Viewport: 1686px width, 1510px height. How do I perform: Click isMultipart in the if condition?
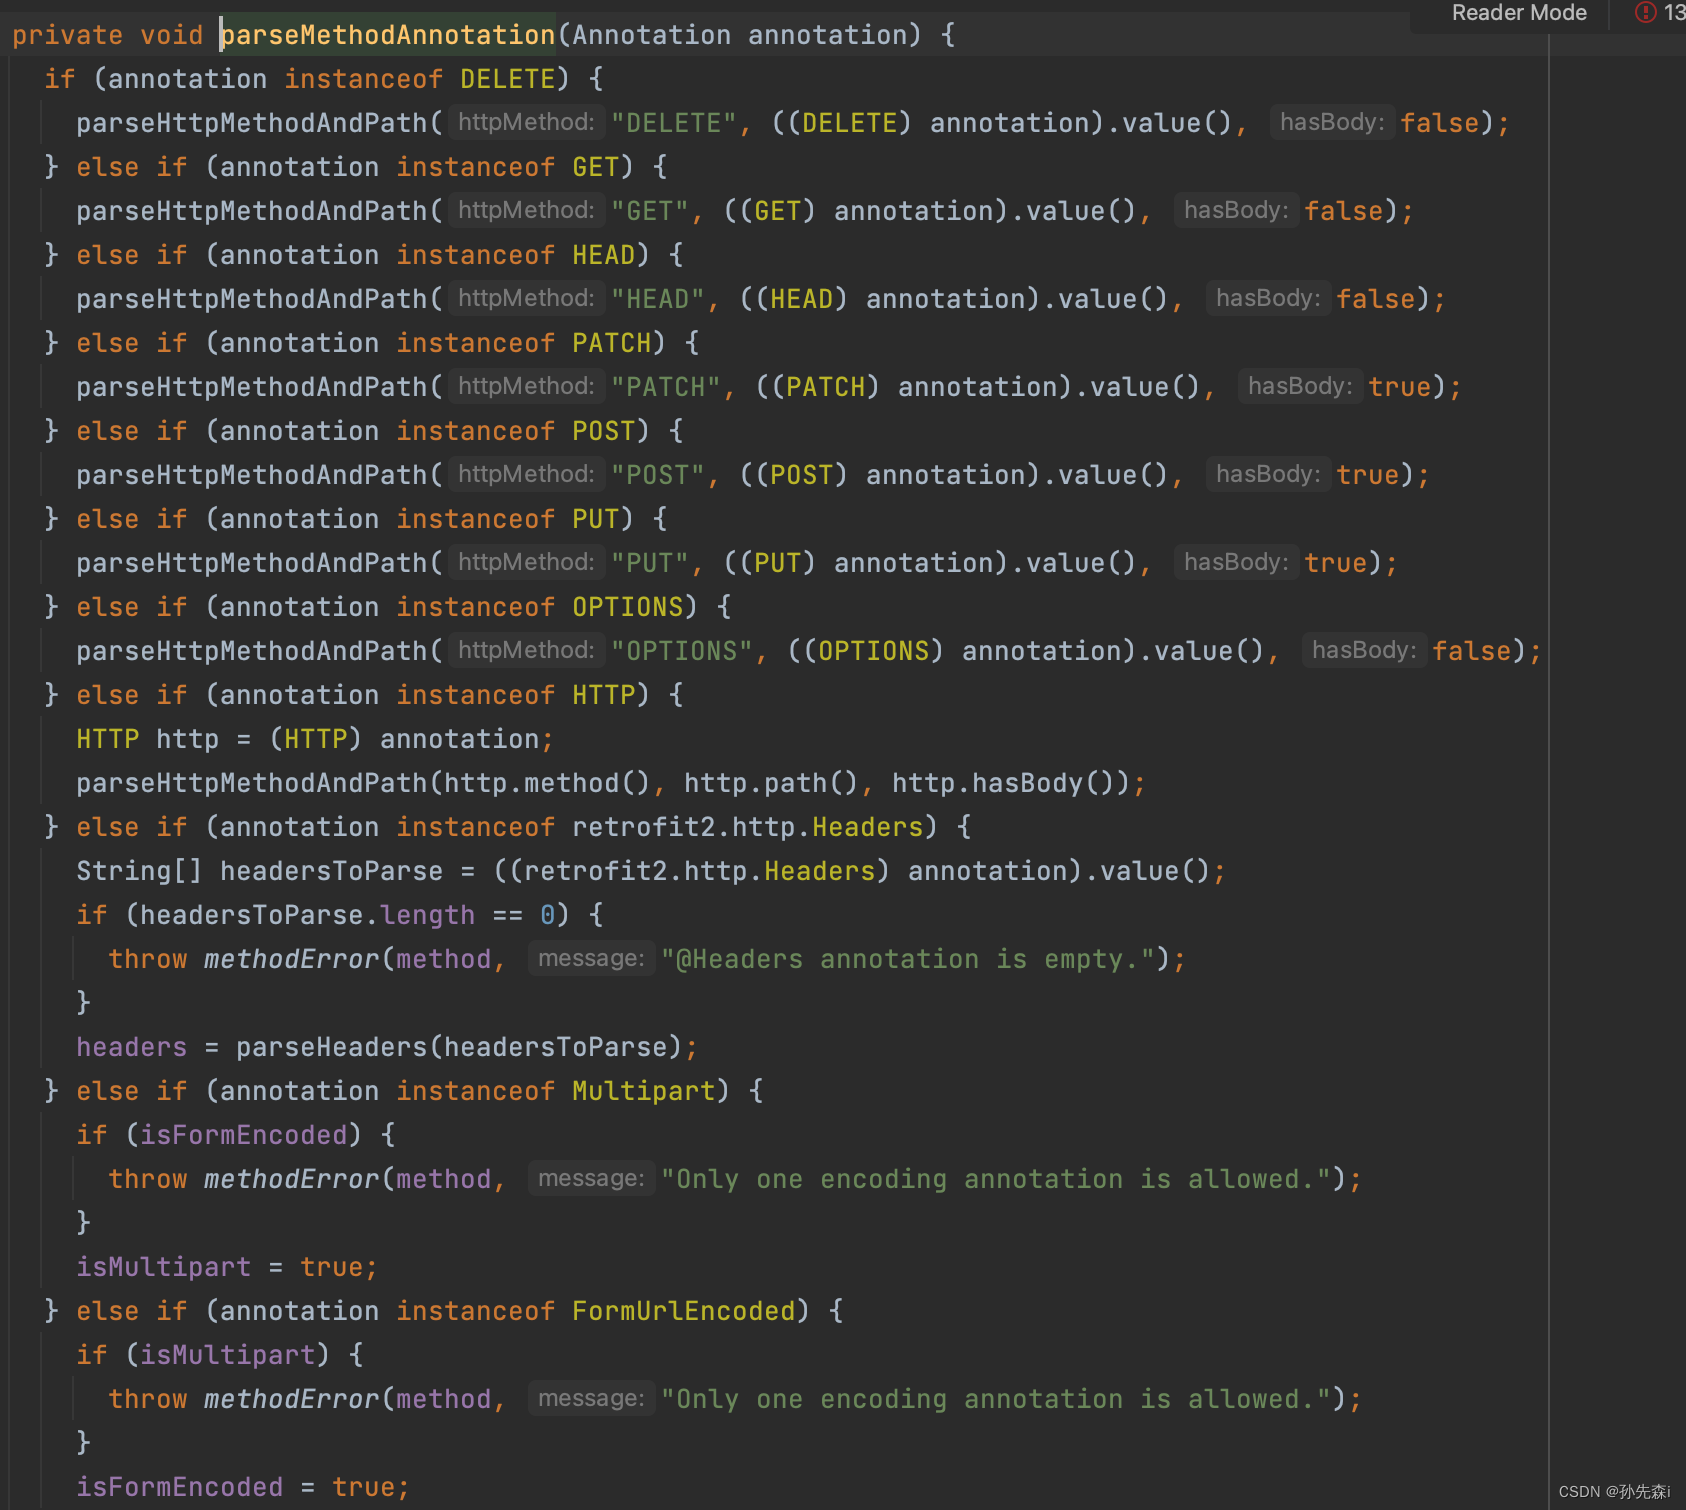click(228, 1355)
